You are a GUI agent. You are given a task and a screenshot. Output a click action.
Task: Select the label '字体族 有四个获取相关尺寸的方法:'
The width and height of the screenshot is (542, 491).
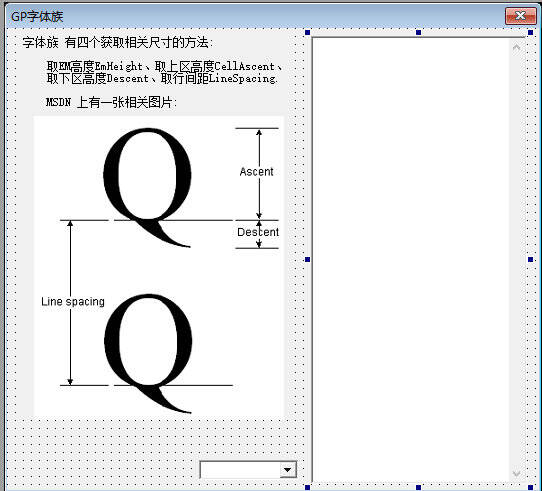(118, 43)
